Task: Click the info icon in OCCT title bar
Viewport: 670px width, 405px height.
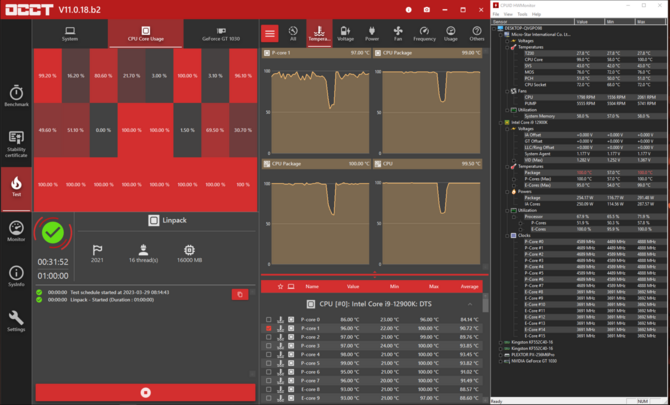Action: coord(408,10)
